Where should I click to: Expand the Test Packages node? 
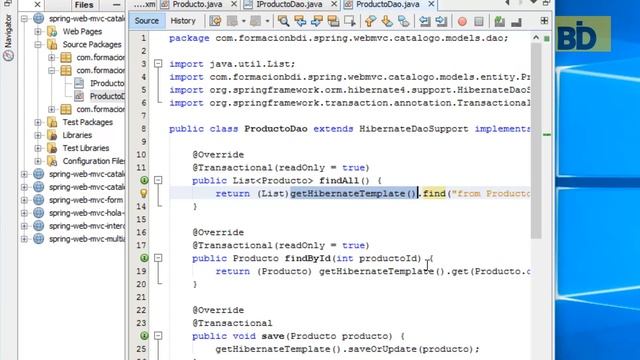point(38,122)
